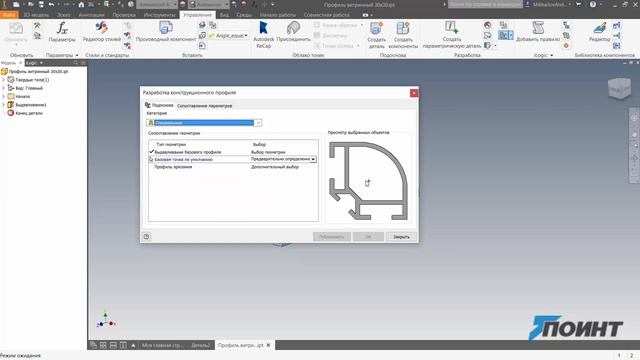
Task: Click Создать параметрическую деталь
Action: tap(451, 35)
